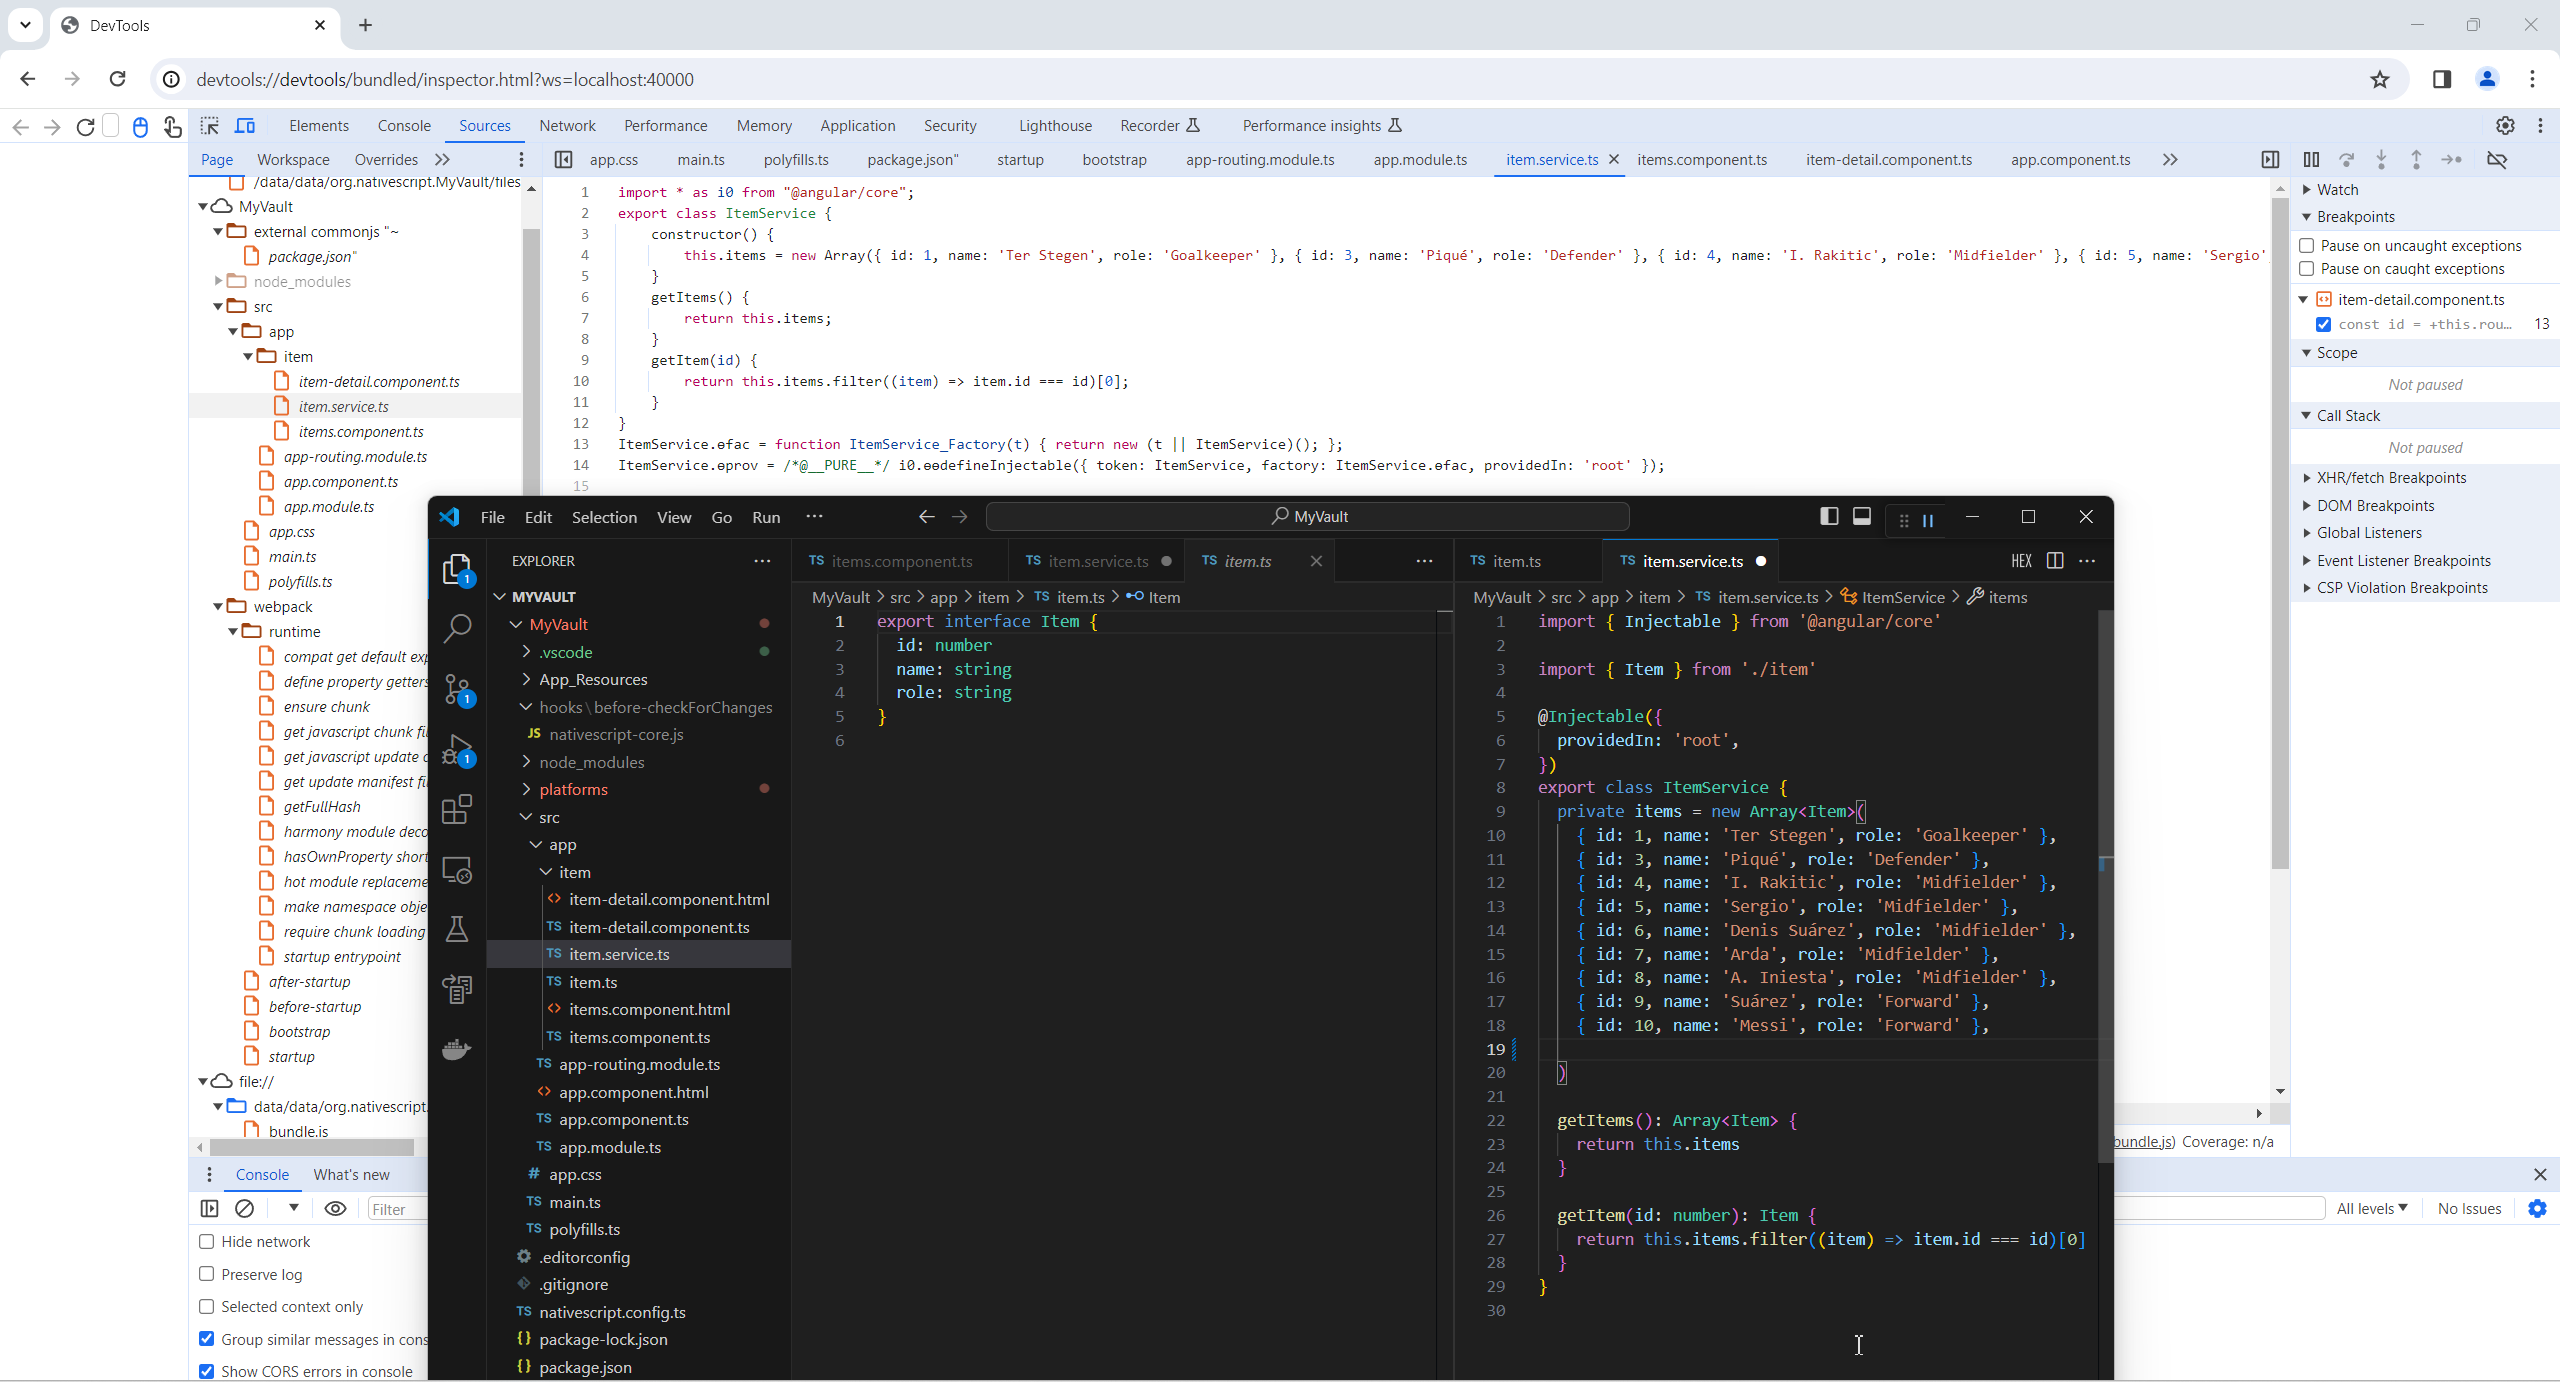Uncheck the item-detail breakpoint on line 13
2560x1382 pixels.
point(2324,324)
